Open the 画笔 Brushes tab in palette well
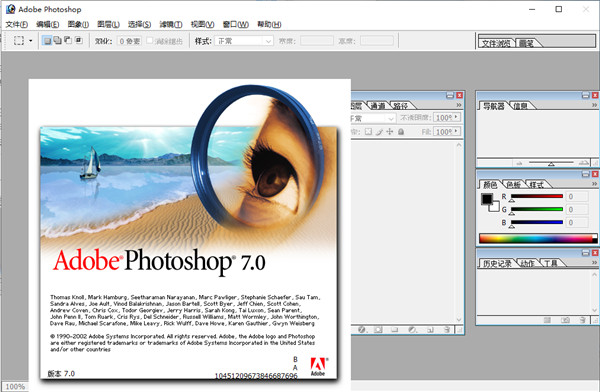Viewport: 600px width, 392px height. pyautogui.click(x=527, y=43)
